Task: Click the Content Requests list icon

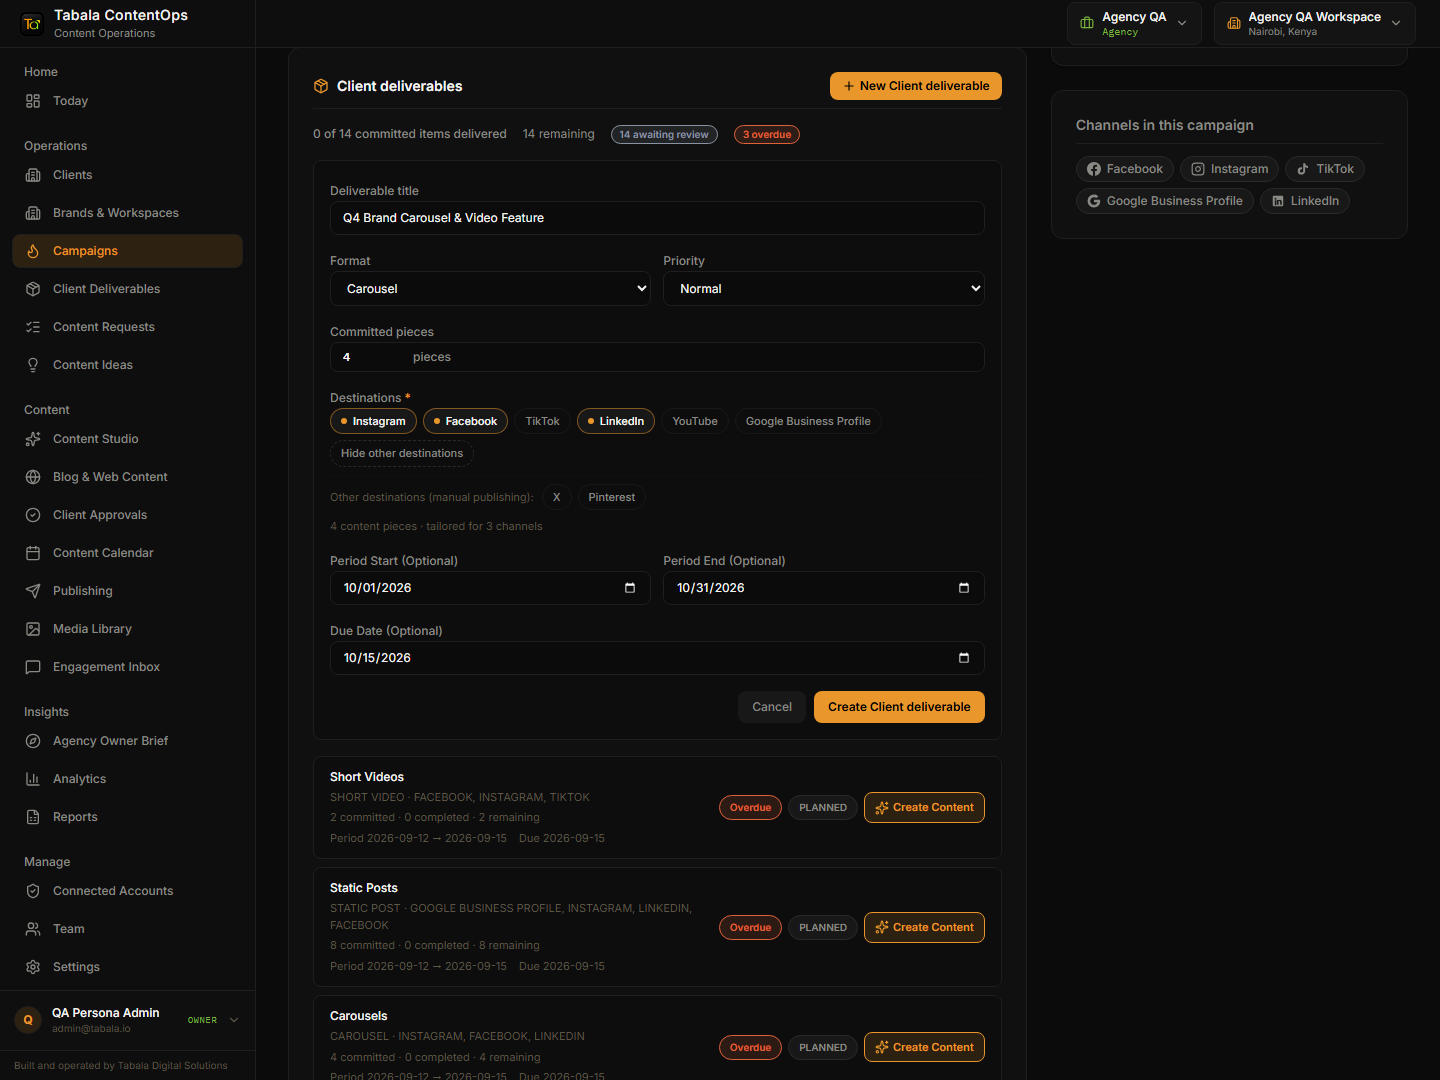Action: pyautogui.click(x=33, y=327)
